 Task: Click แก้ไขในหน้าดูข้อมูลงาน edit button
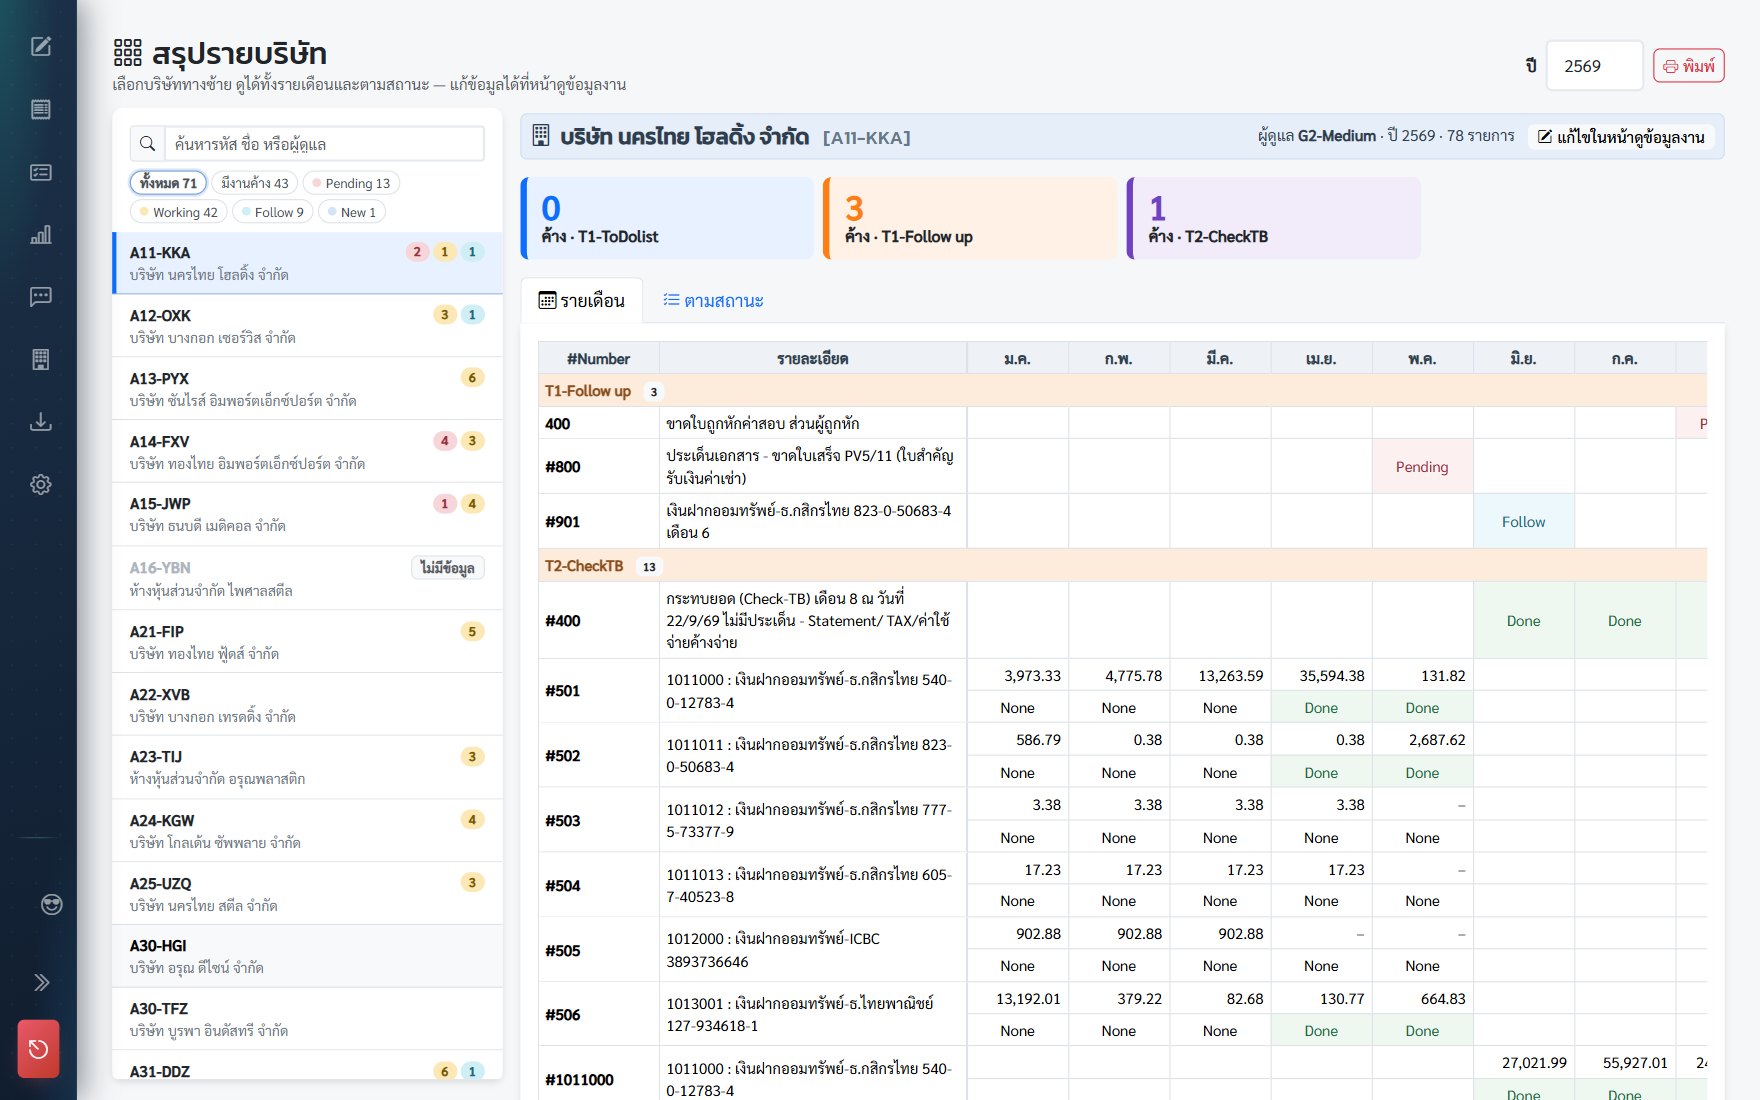pos(1620,137)
